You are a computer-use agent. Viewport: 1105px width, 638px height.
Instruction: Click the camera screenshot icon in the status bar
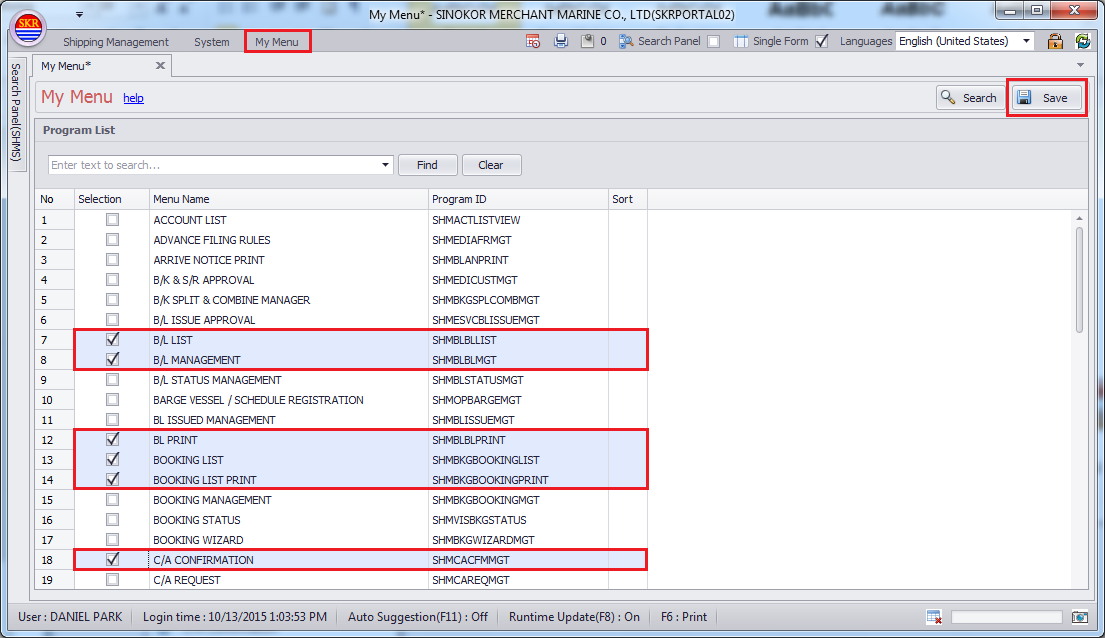[1080, 617]
